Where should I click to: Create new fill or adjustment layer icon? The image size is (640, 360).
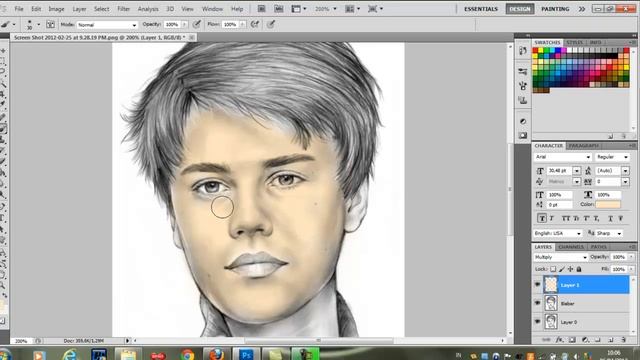[x=585, y=340]
